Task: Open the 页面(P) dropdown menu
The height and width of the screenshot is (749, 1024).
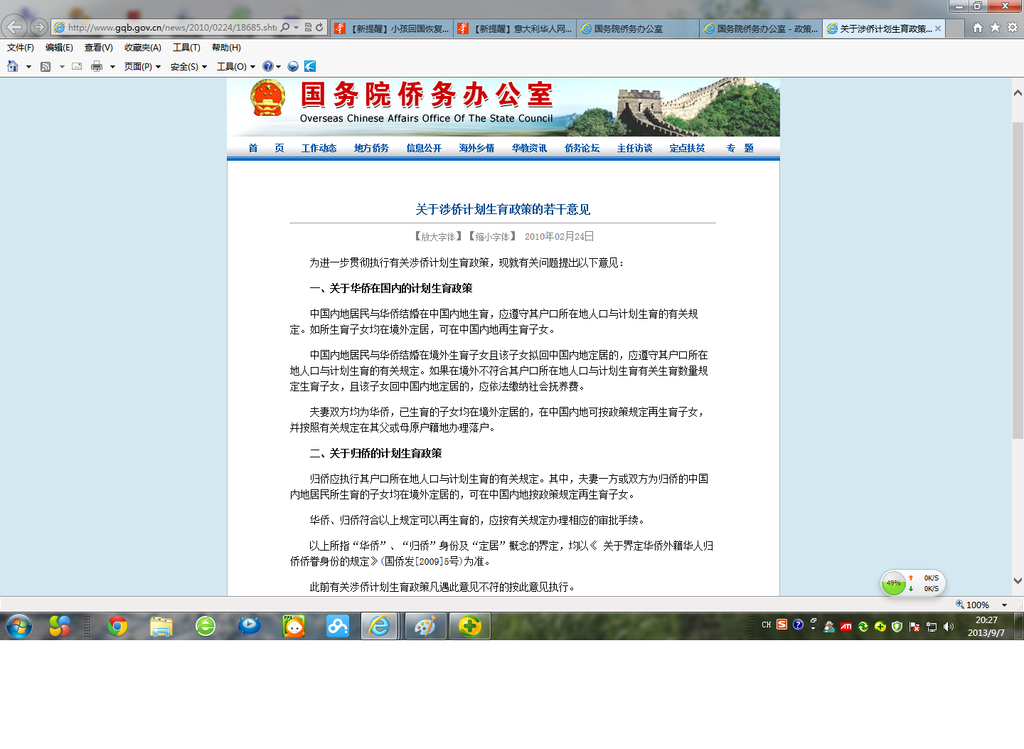Action: point(142,67)
